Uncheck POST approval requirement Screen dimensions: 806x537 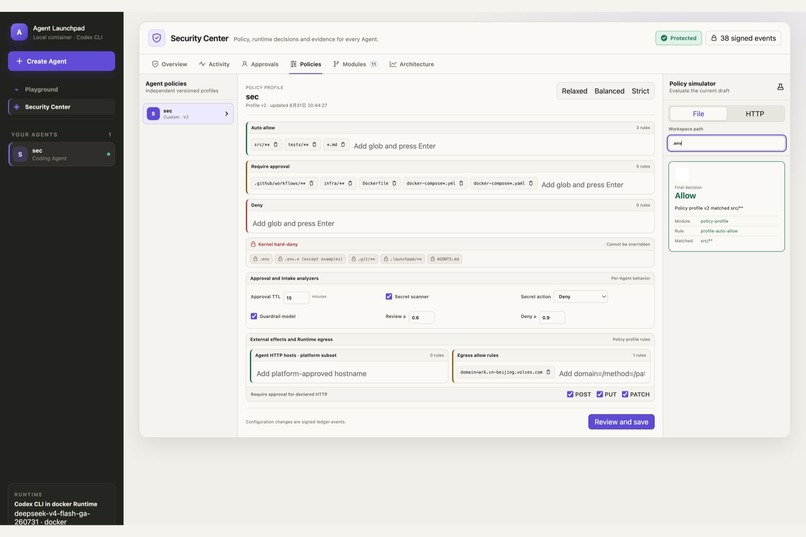tap(570, 394)
